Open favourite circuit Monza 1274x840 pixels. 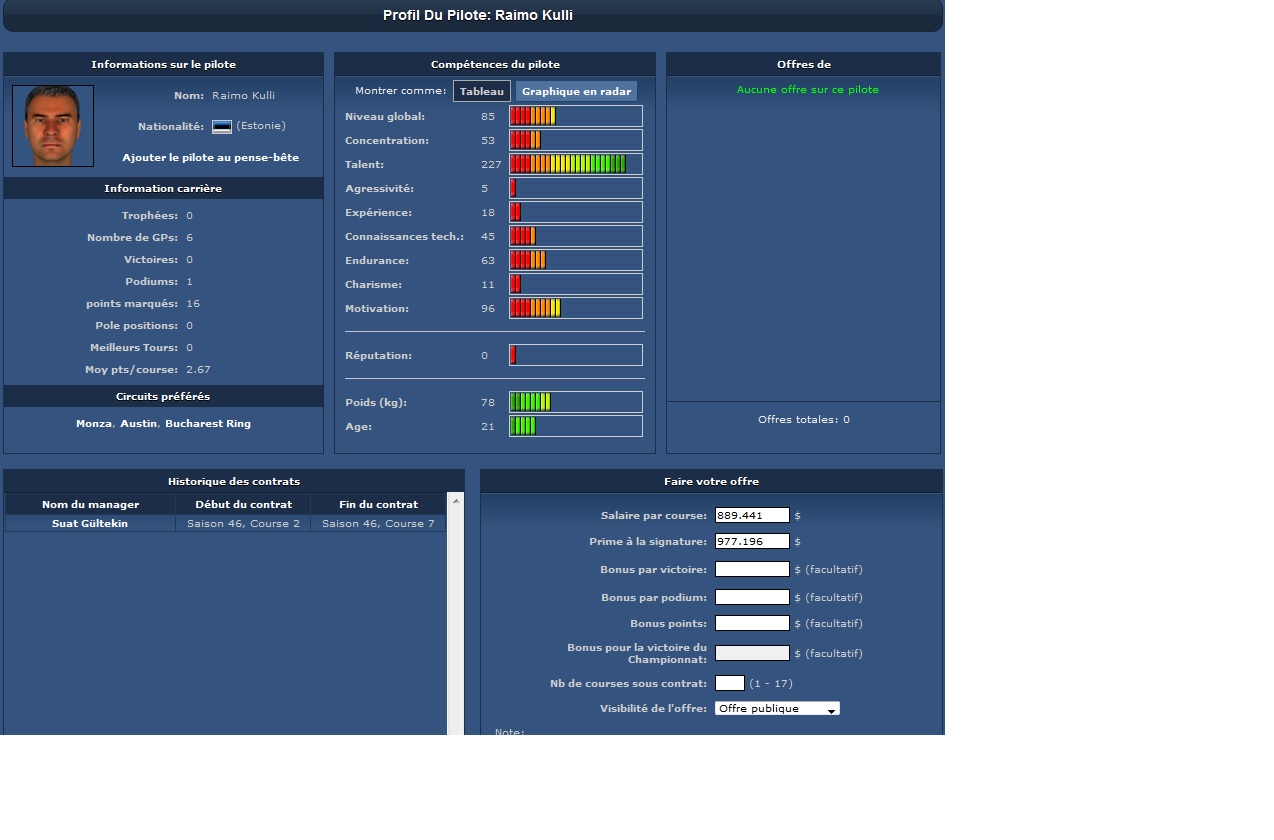94,424
